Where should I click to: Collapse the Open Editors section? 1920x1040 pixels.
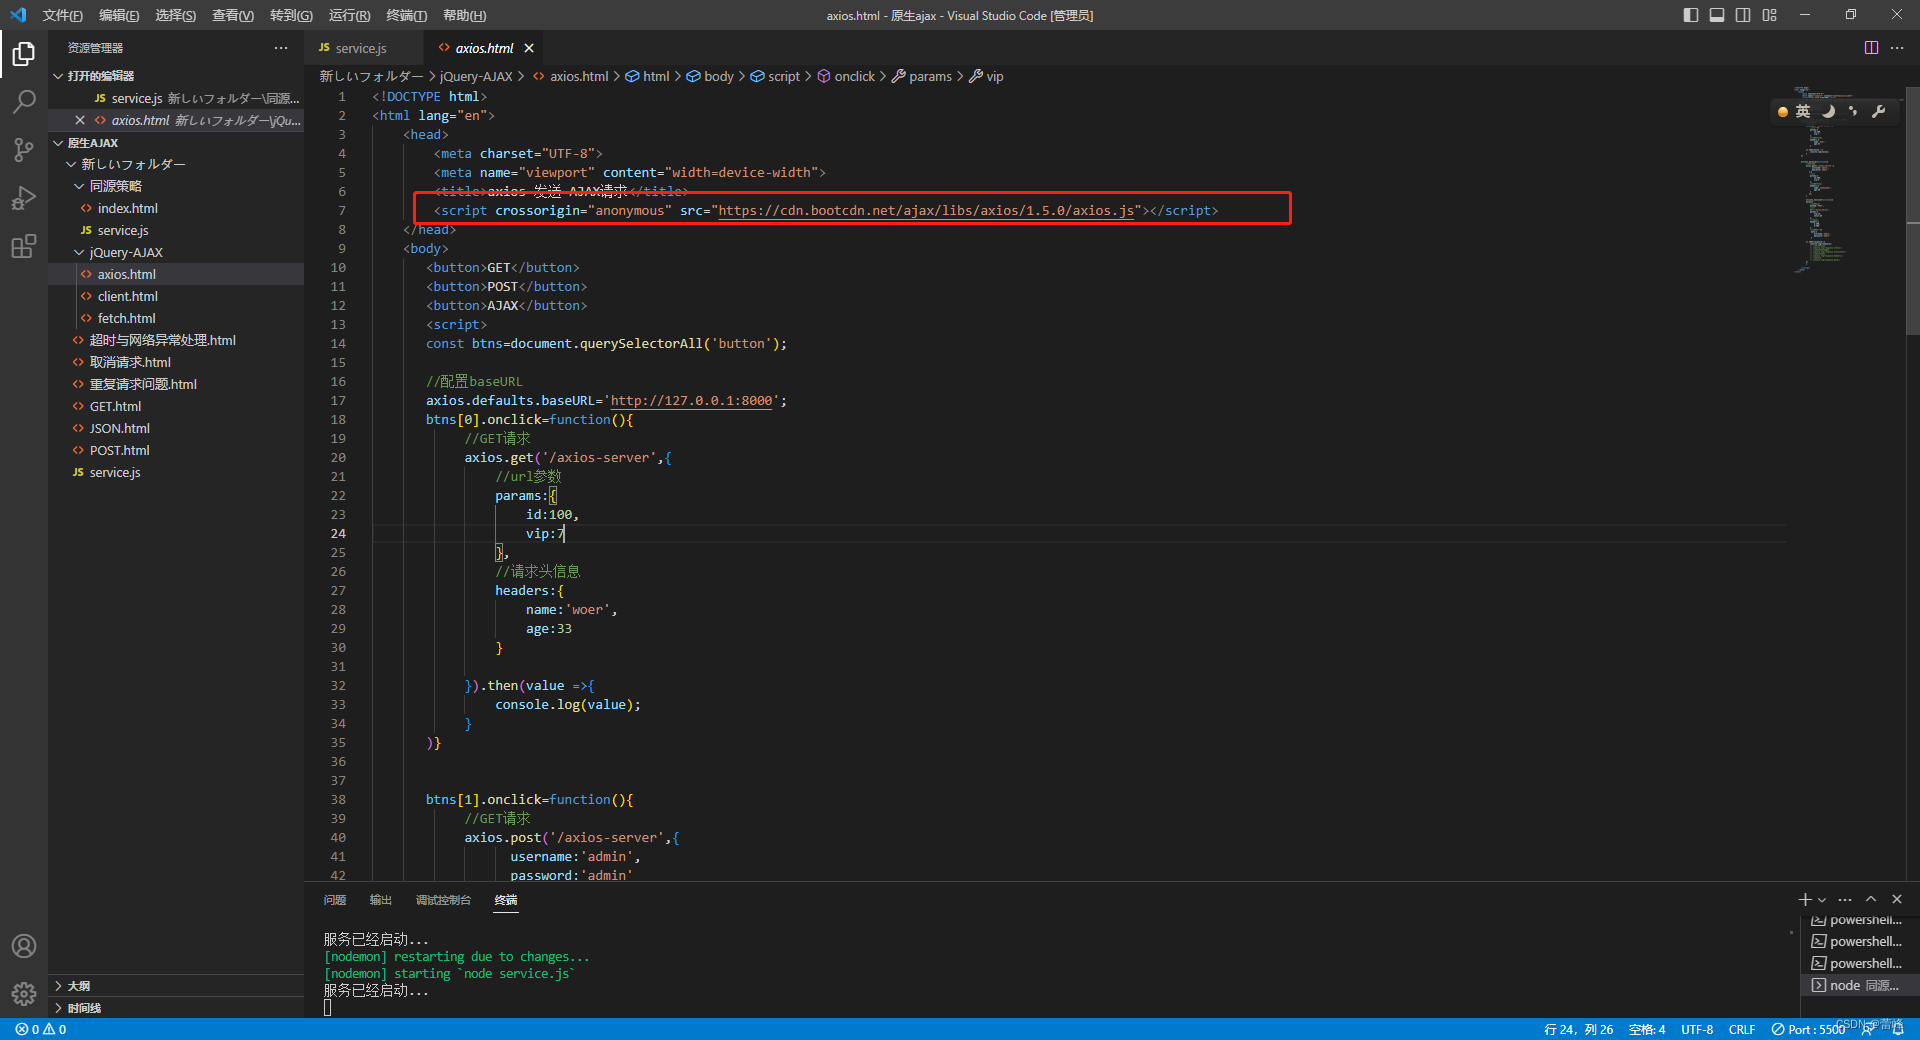click(176, 76)
